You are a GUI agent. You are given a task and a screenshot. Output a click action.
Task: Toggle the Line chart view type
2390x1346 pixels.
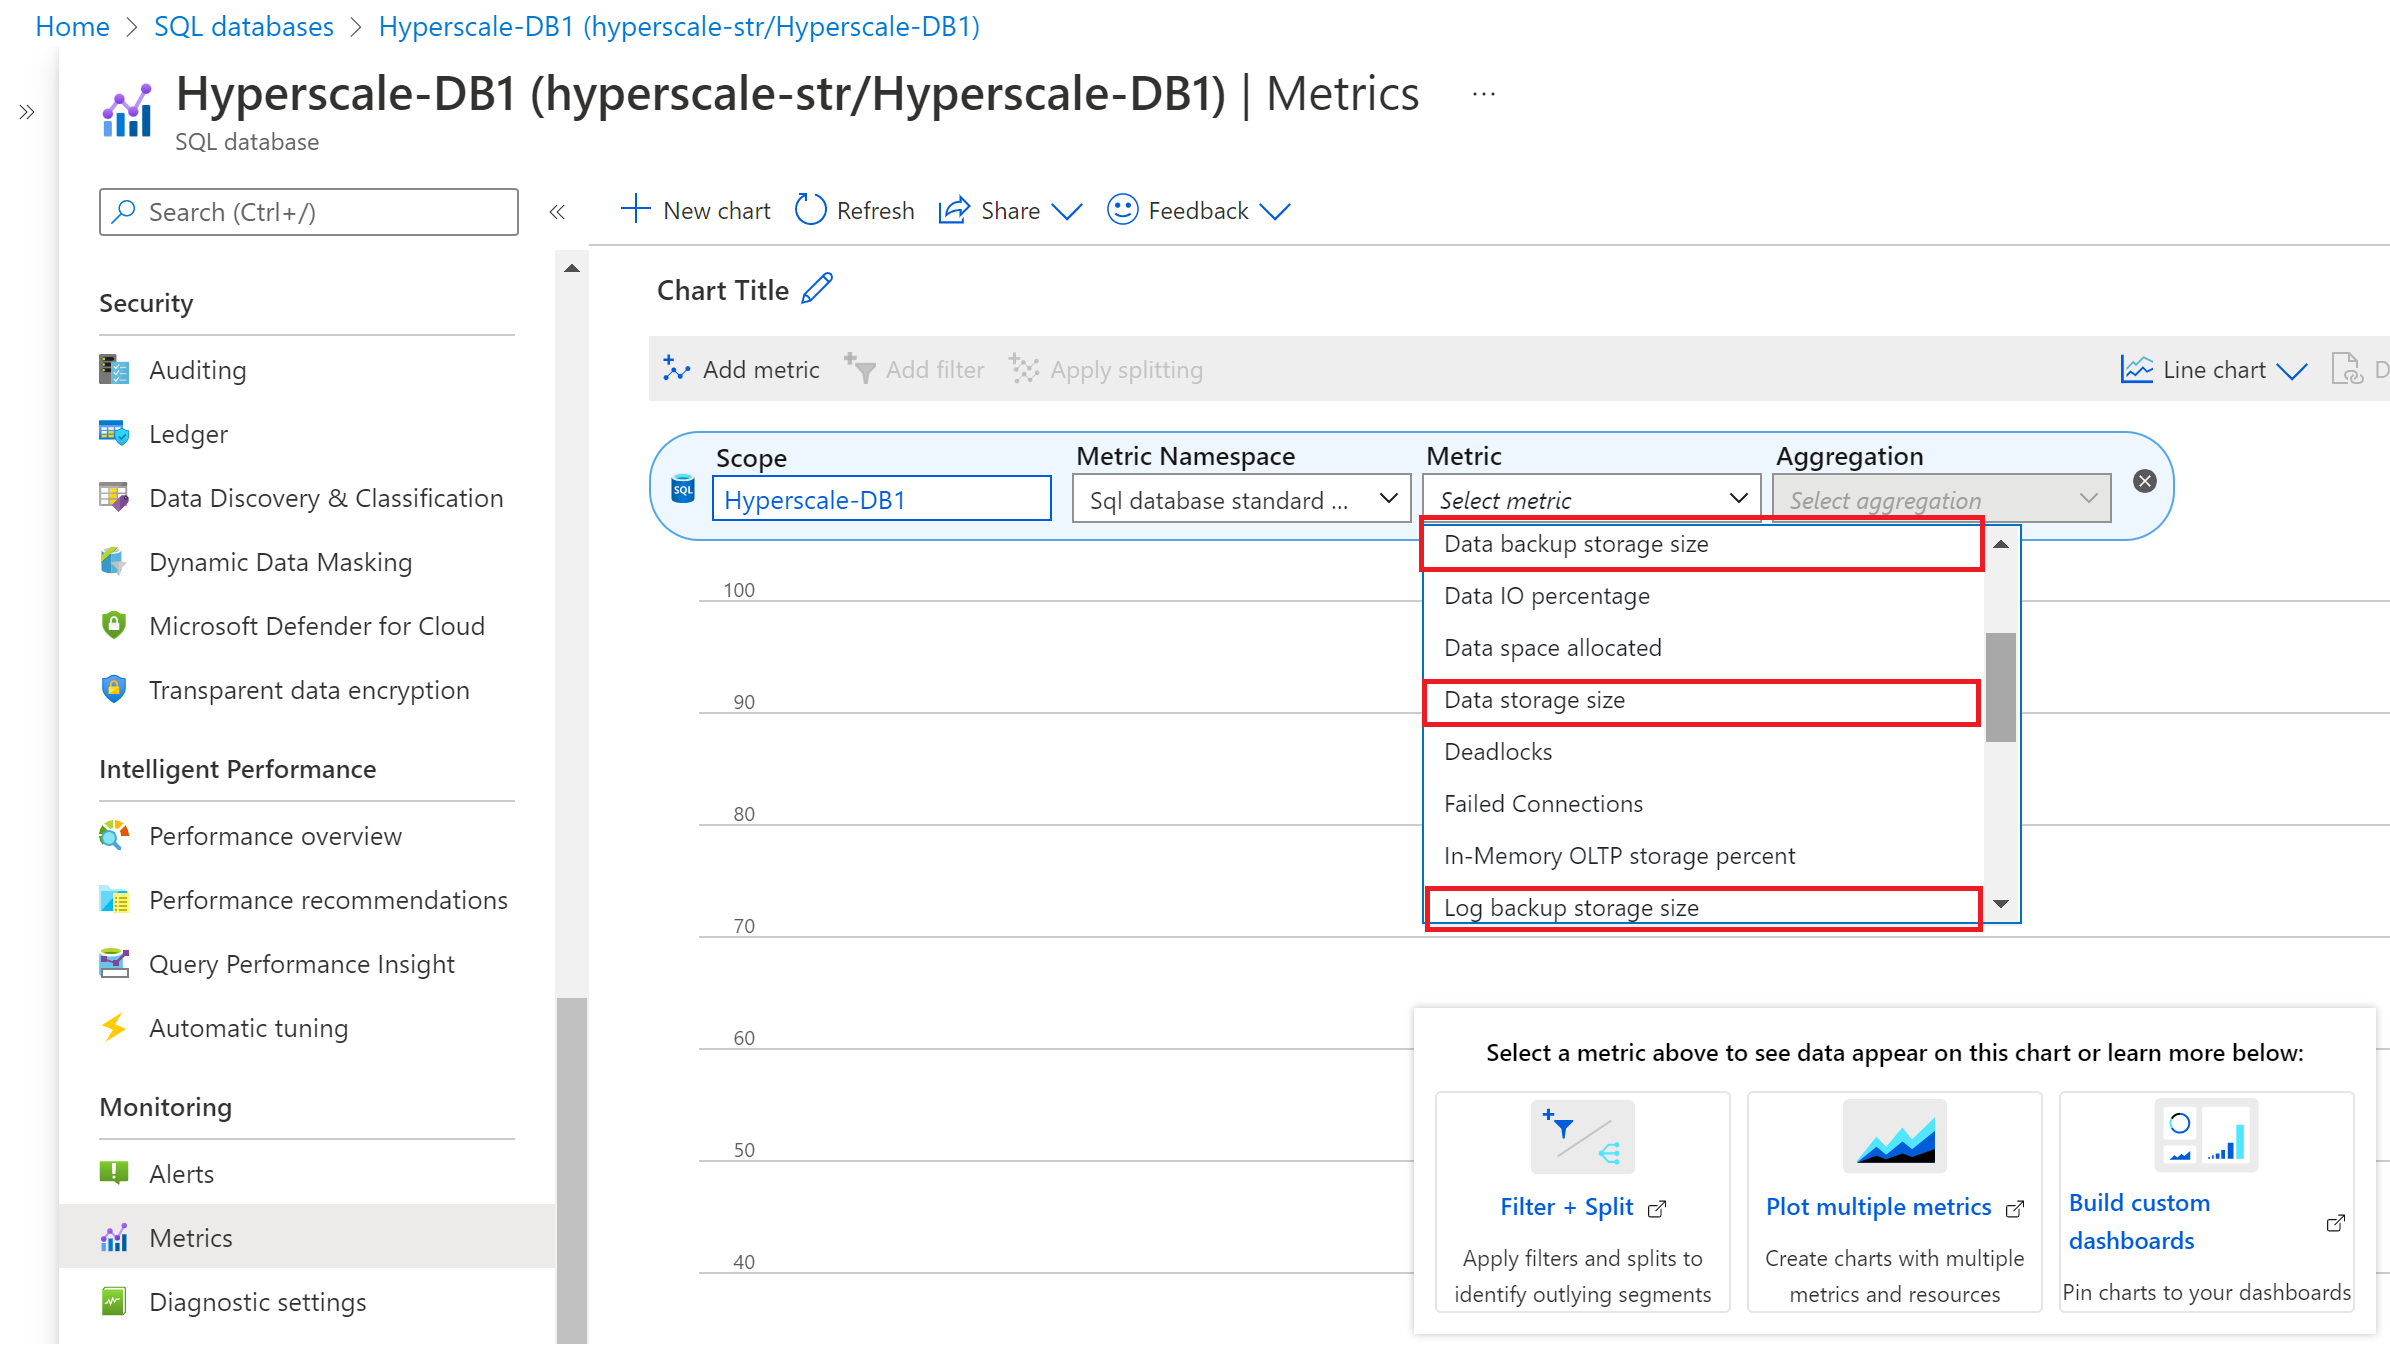2216,369
